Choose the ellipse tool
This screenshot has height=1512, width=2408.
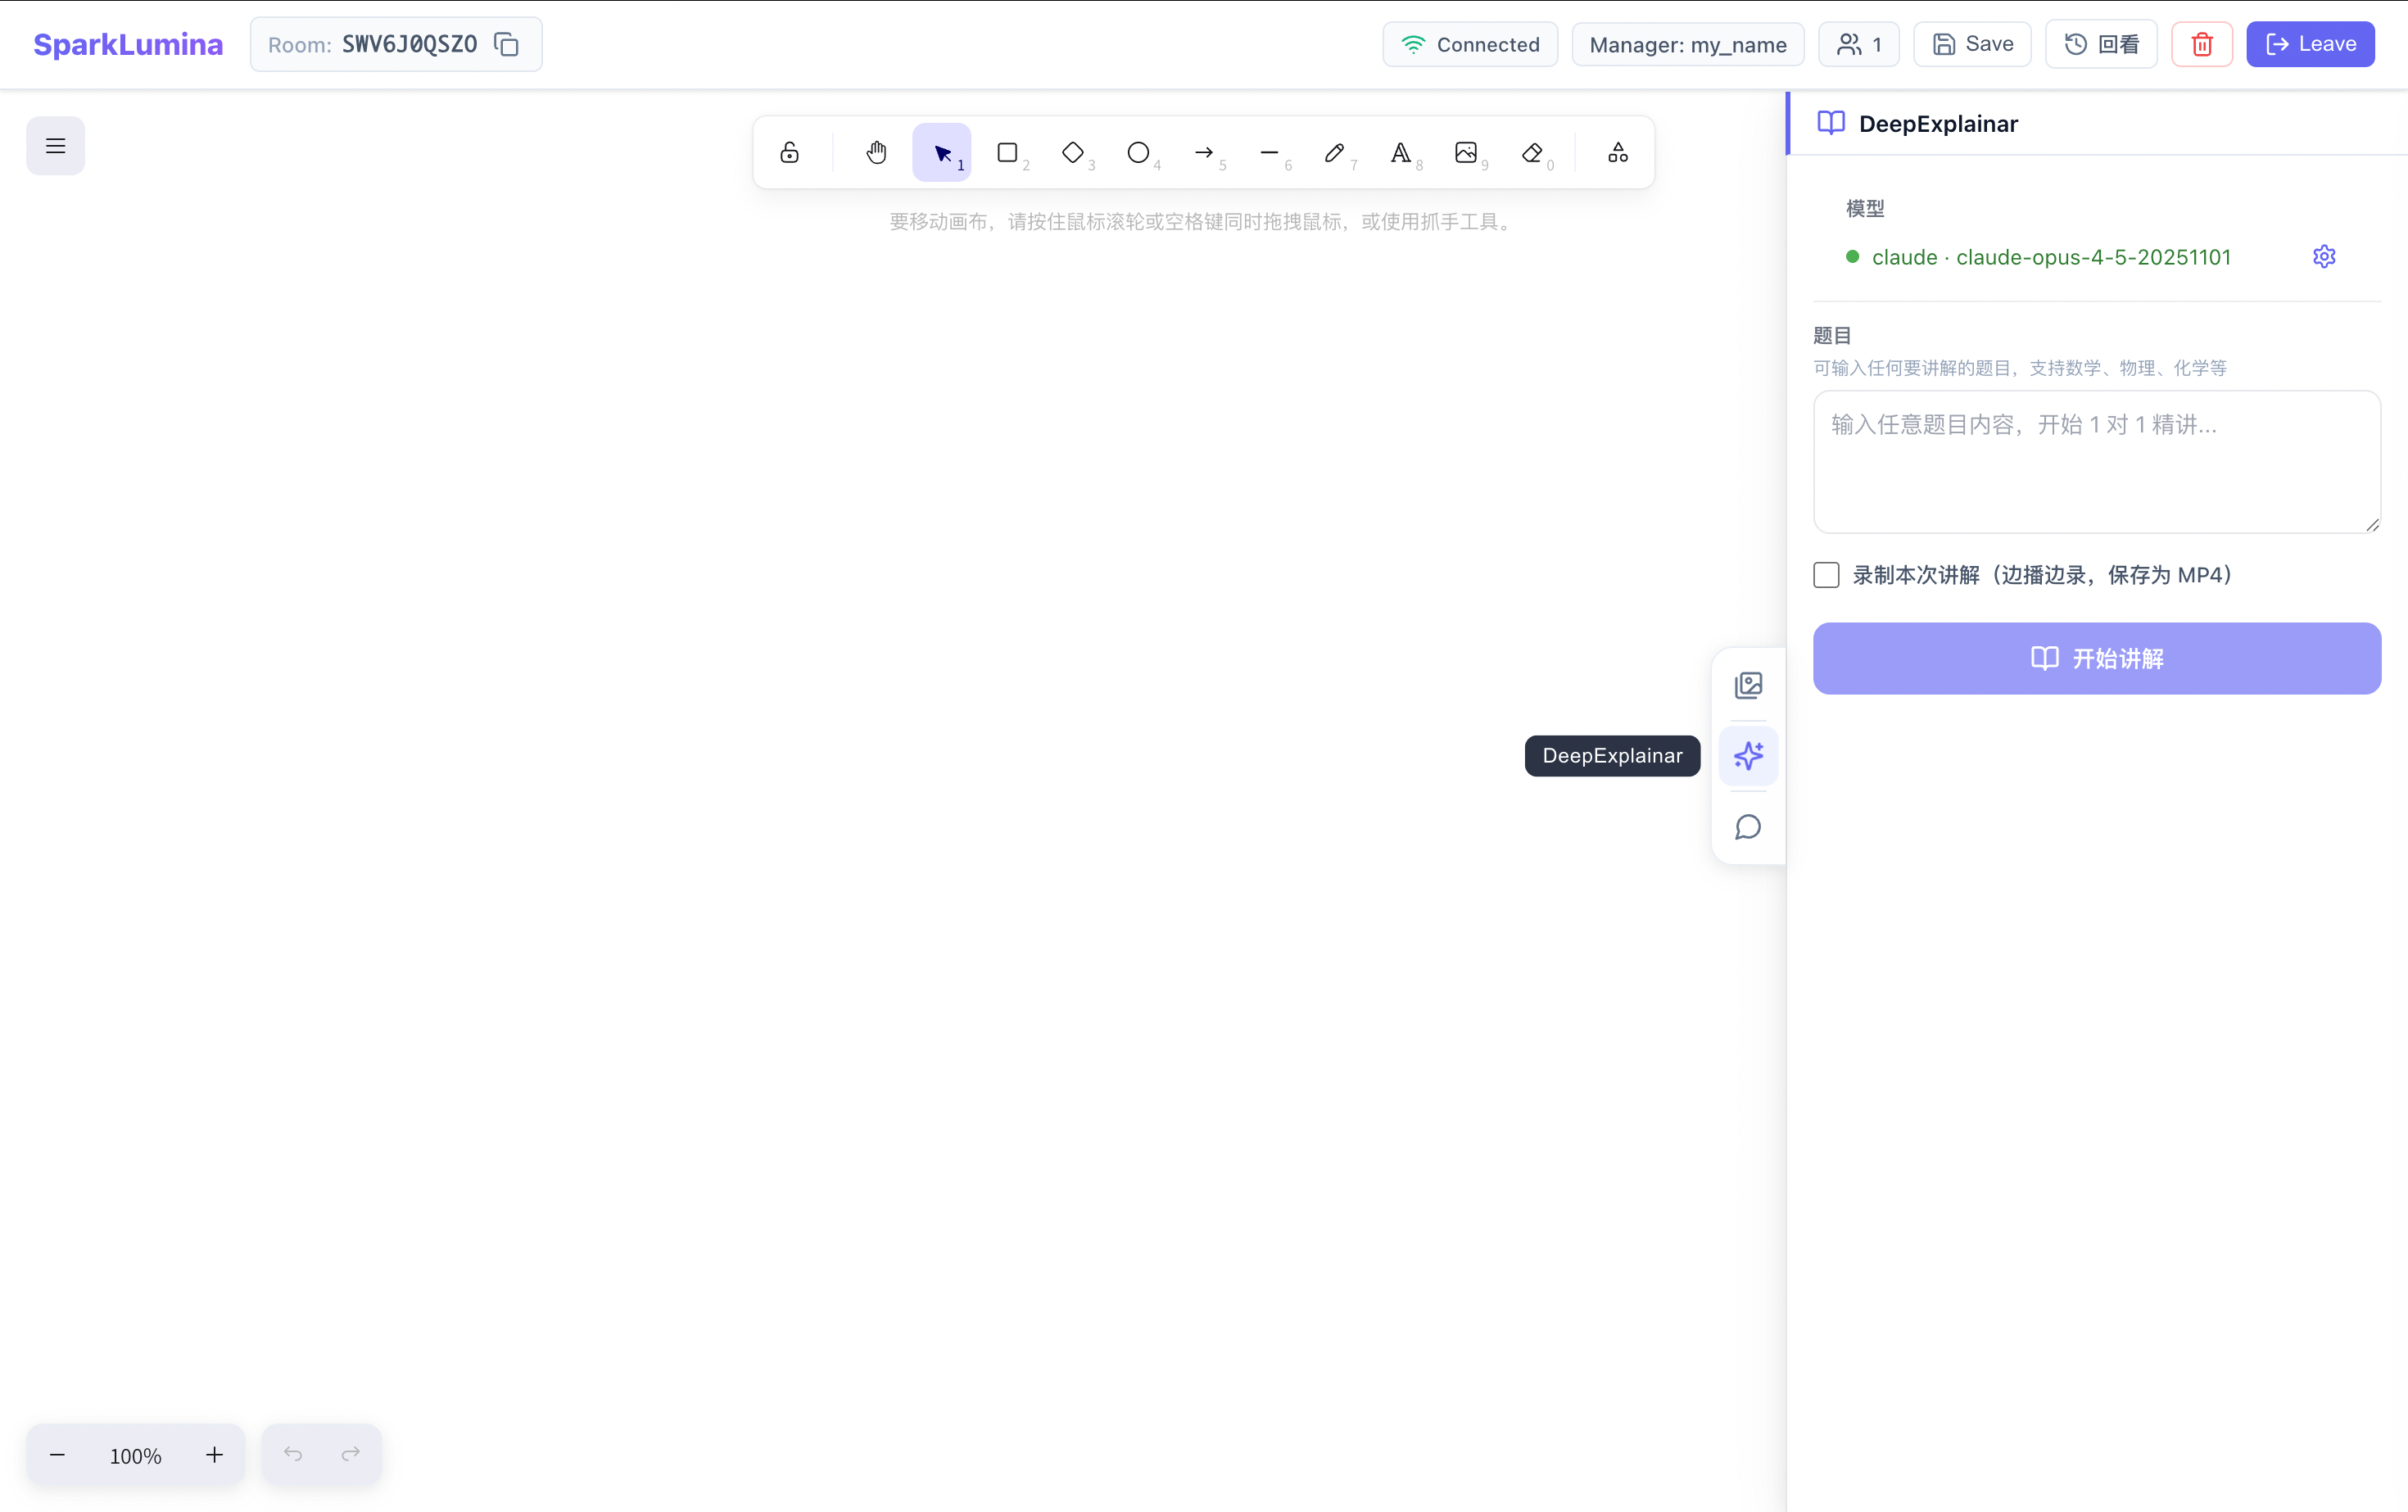1137,152
